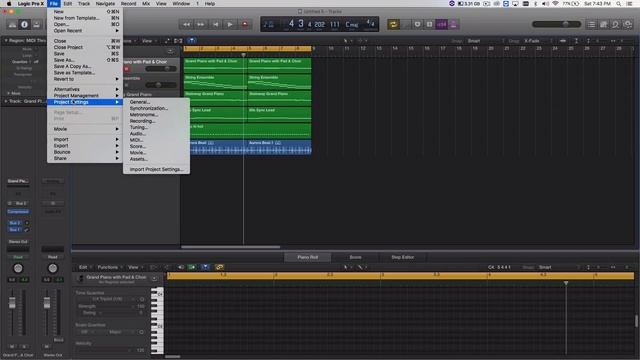Choose Save As... from File menu
The image size is (640, 360).
point(85,60)
